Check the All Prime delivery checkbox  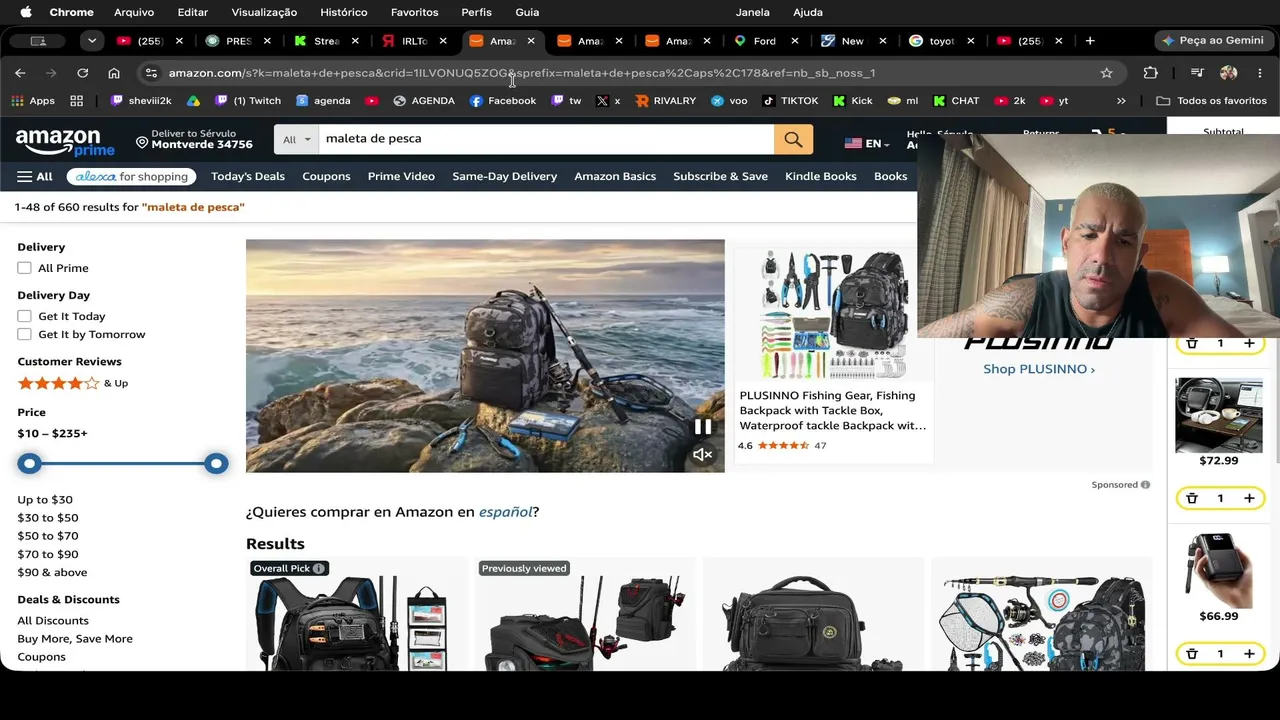coord(24,268)
